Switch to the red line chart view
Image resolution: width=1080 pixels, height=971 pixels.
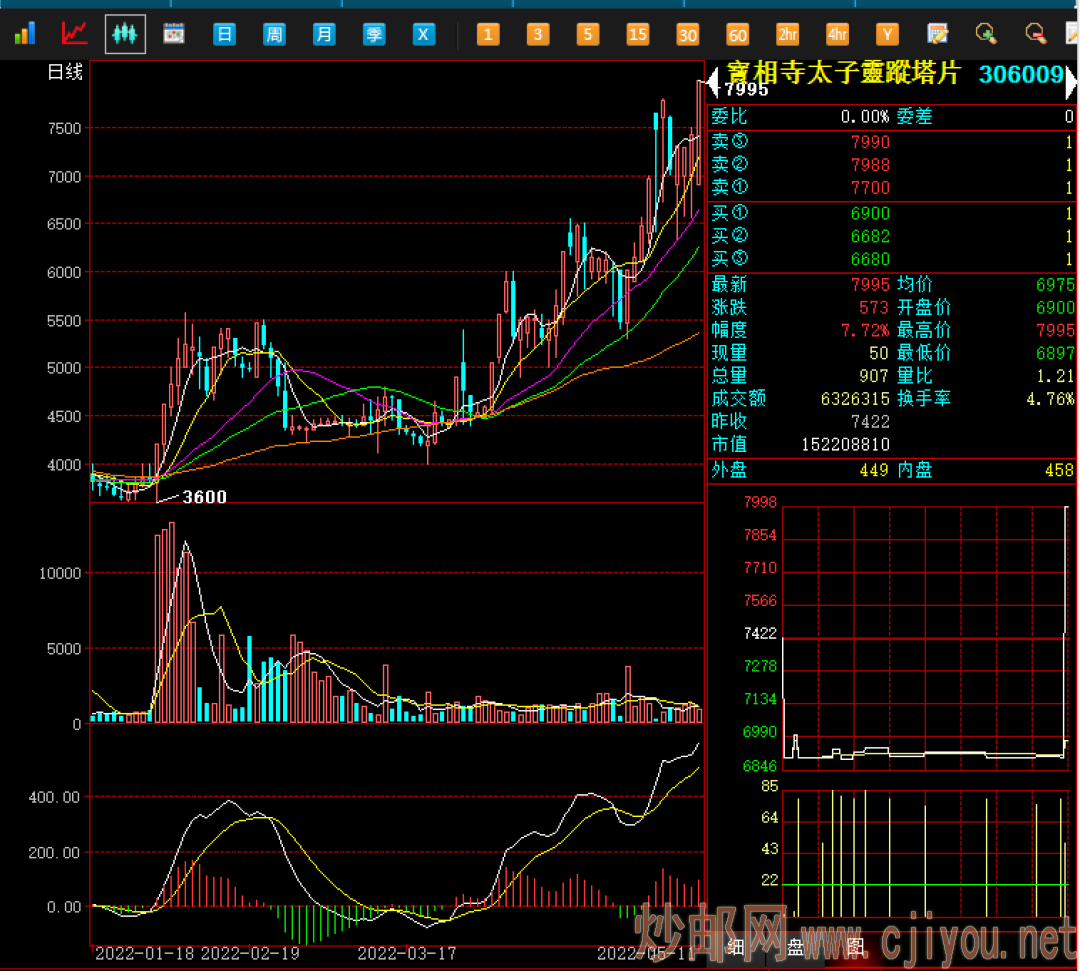click(74, 35)
